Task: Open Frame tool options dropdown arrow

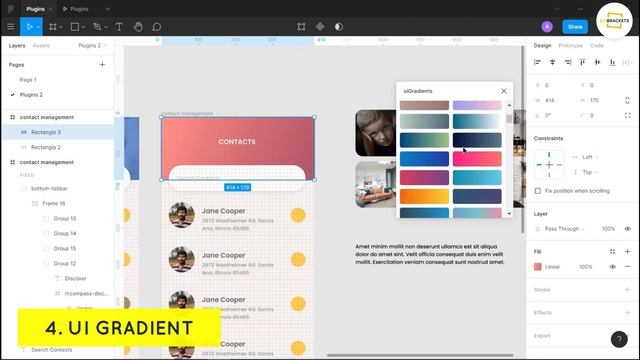Action: tap(61, 27)
